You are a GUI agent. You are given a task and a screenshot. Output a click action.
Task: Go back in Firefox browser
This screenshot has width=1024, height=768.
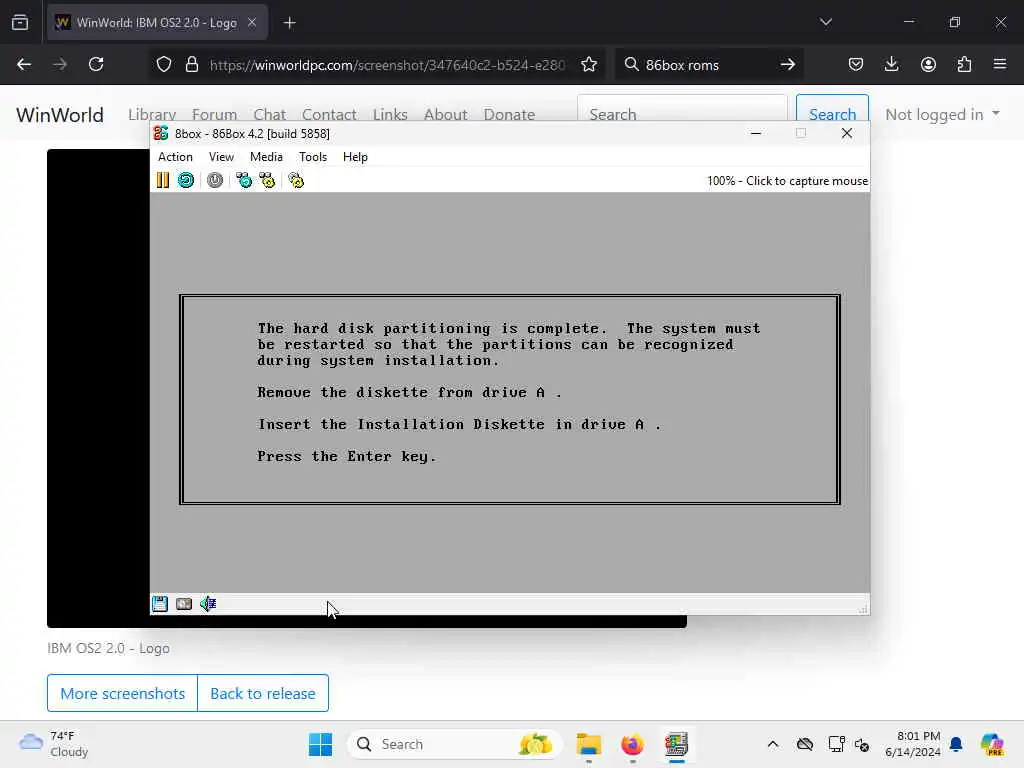(24, 65)
